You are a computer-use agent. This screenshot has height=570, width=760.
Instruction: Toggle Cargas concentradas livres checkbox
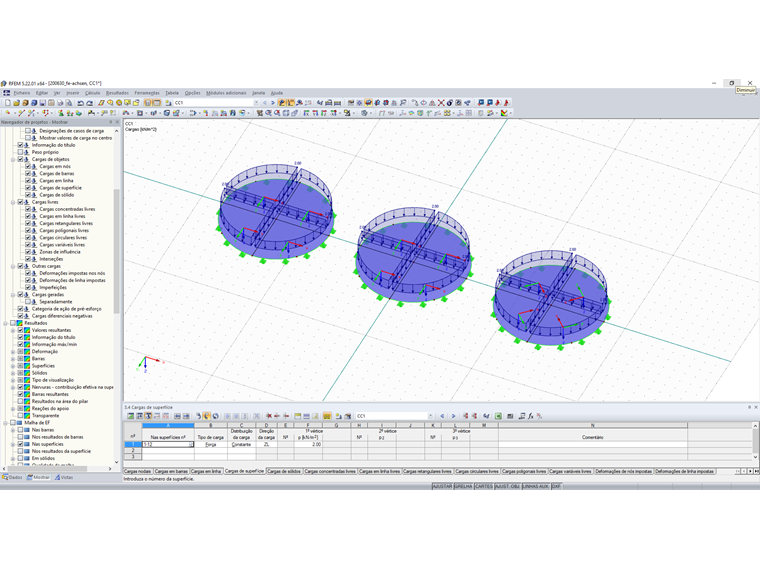point(28,209)
